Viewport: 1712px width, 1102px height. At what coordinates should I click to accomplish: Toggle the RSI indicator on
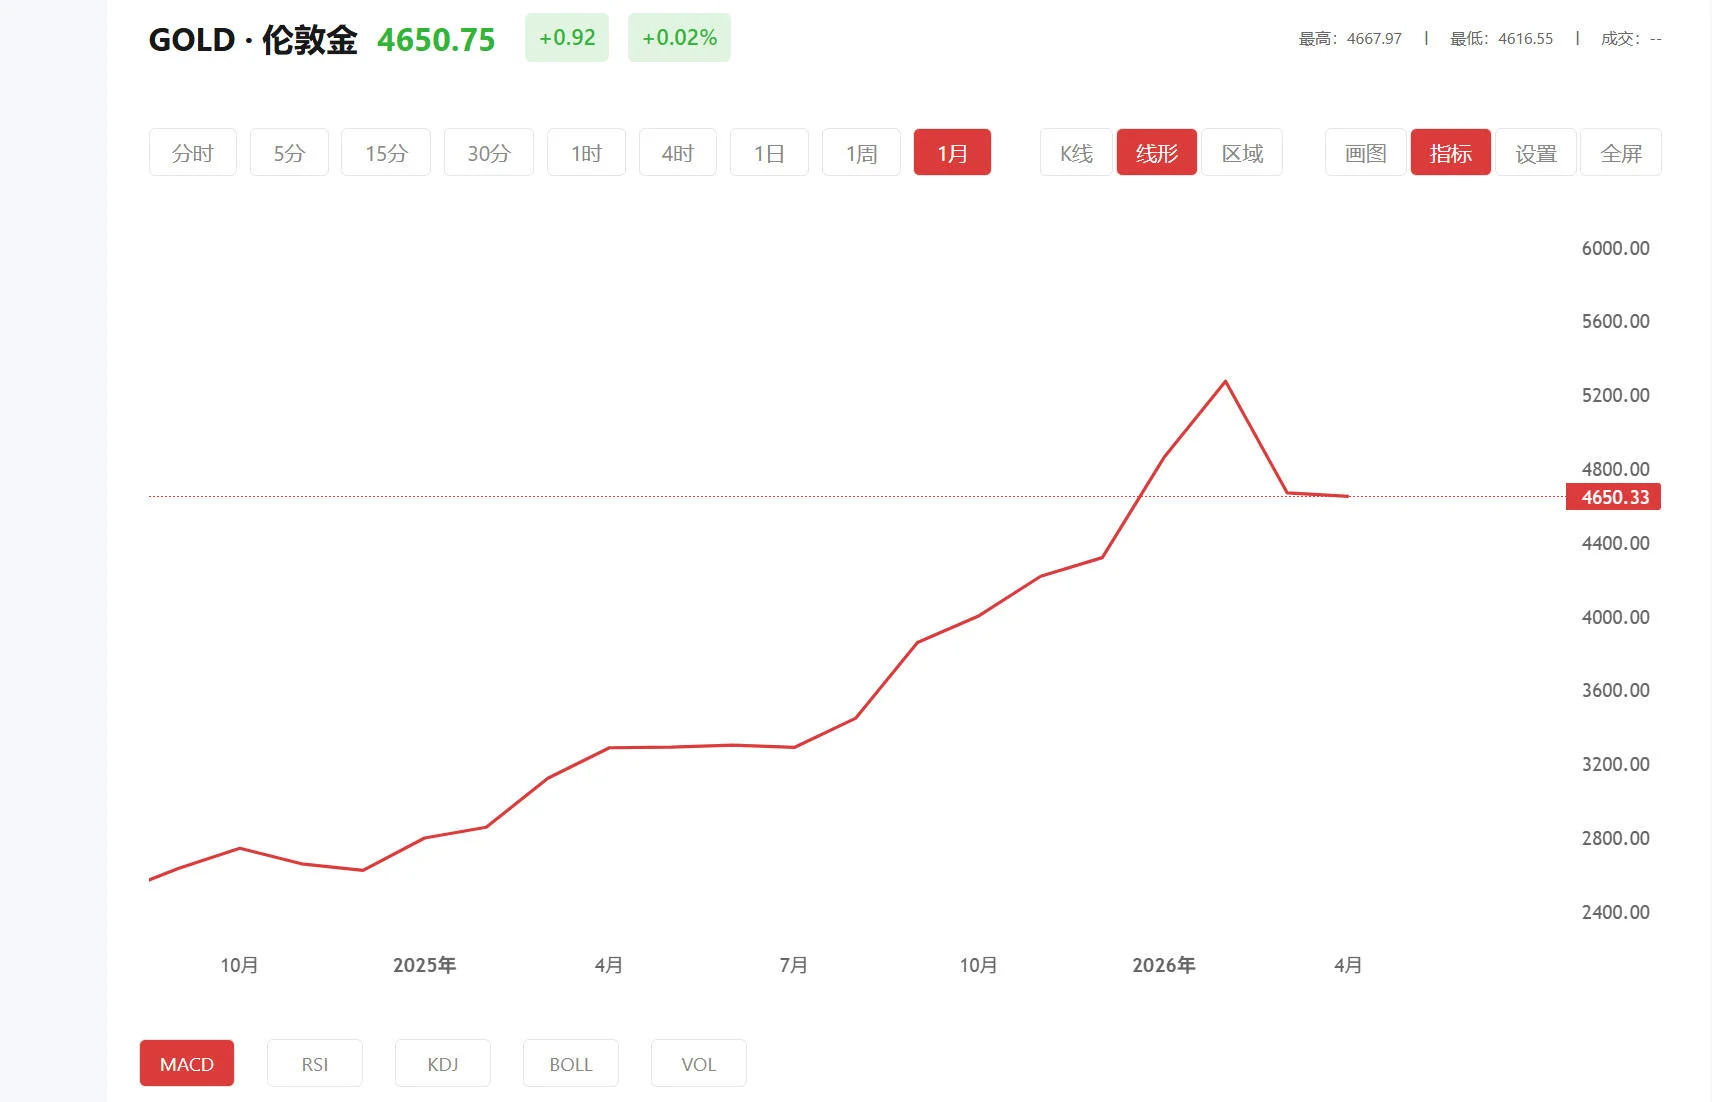pos(314,1063)
